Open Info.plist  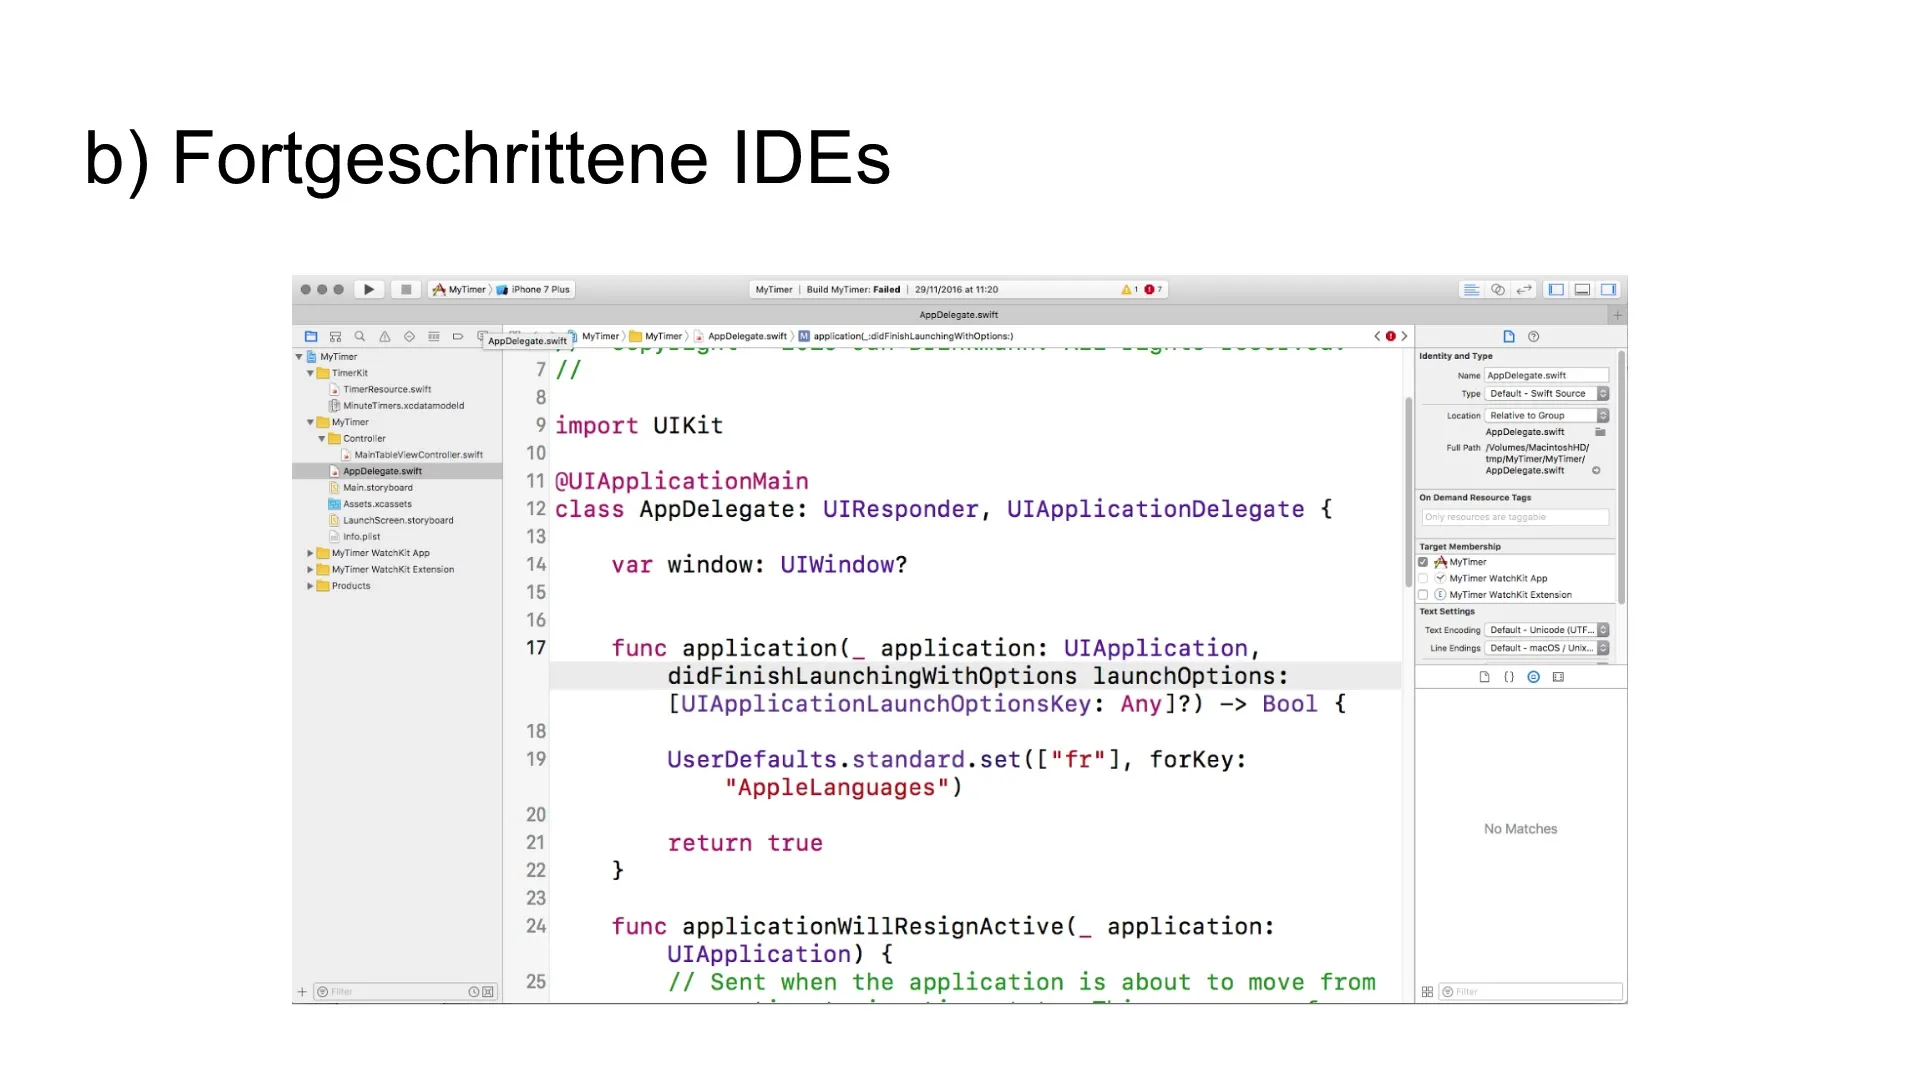[x=360, y=537]
